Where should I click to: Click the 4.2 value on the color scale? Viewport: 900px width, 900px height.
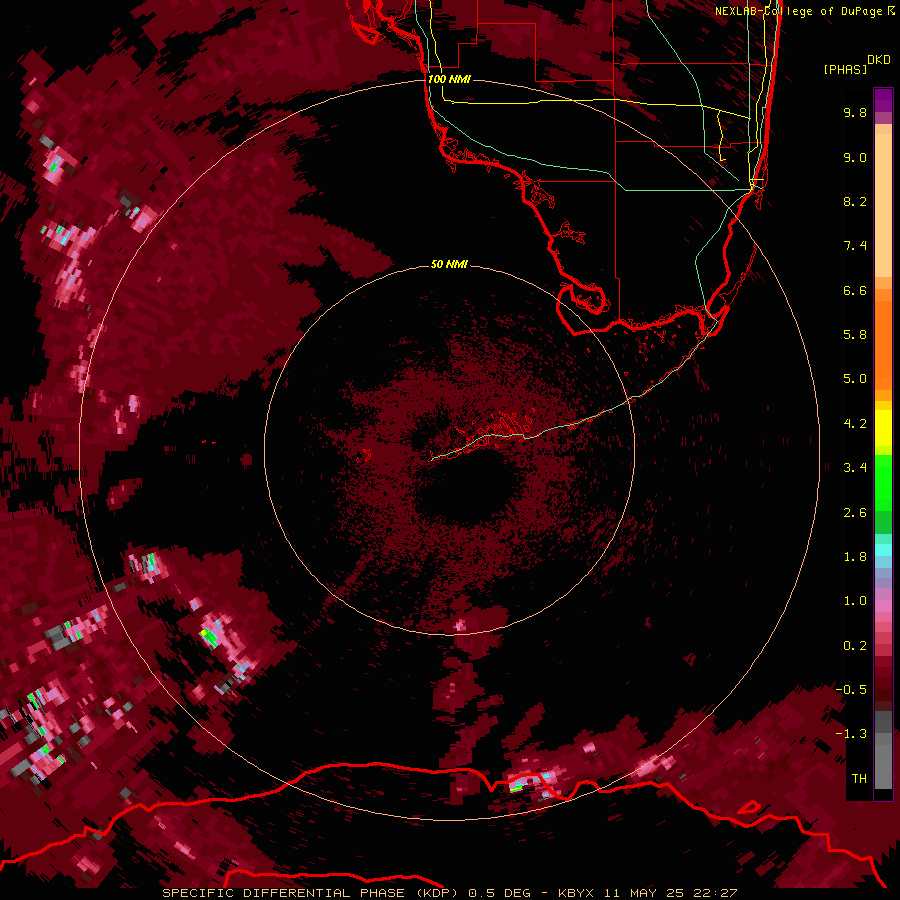855,424
